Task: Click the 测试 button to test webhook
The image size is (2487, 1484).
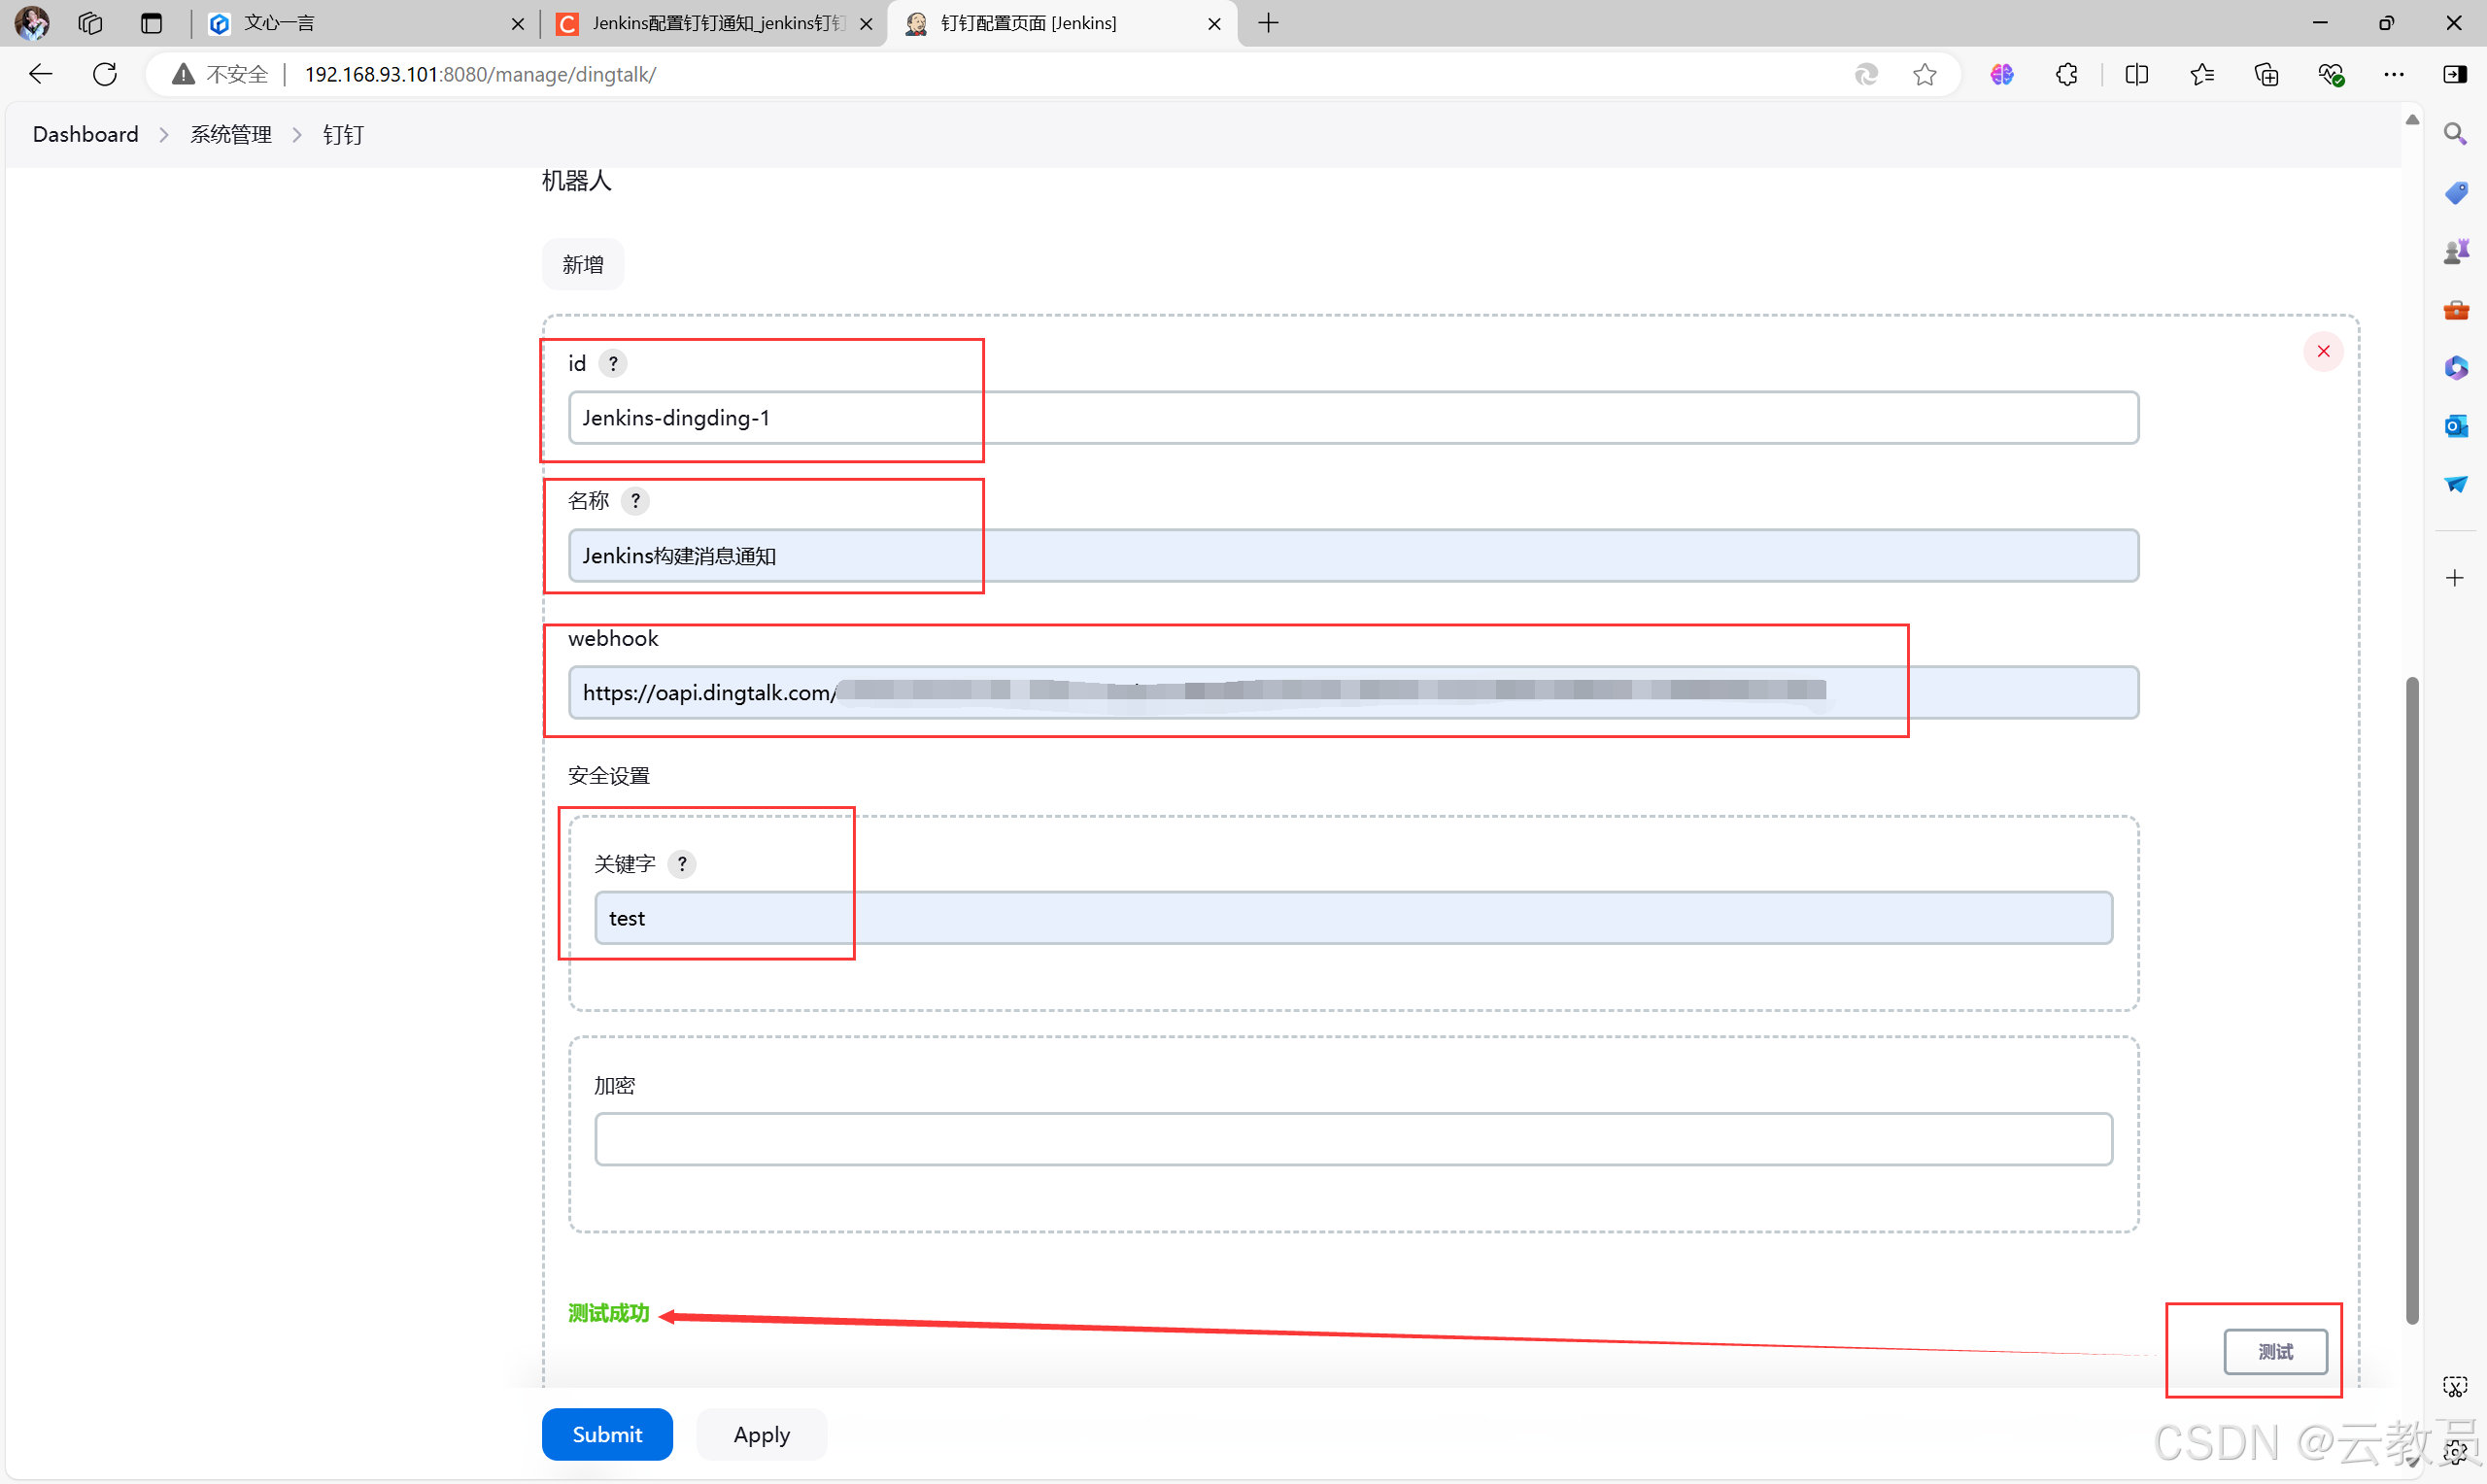Action: (x=2277, y=1350)
